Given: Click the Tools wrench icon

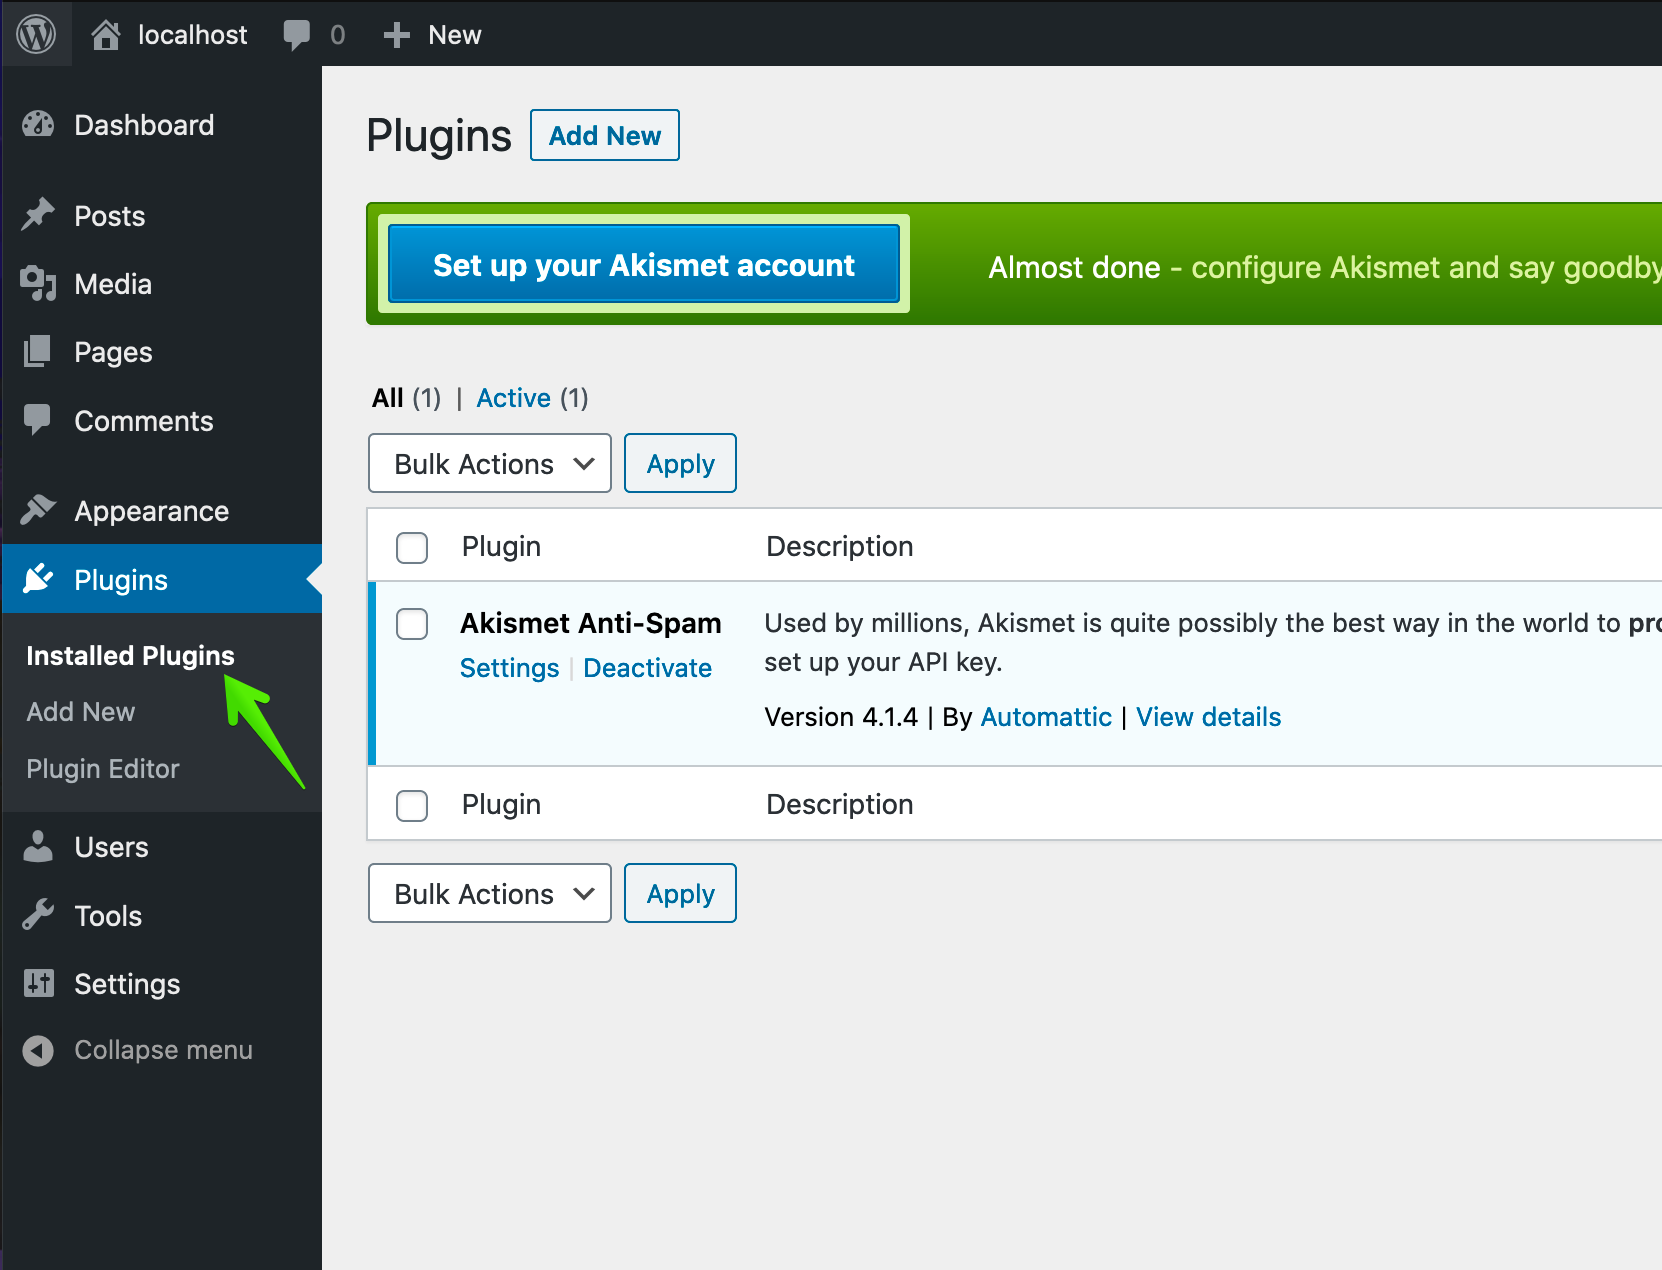Looking at the screenshot, I should [x=38, y=915].
